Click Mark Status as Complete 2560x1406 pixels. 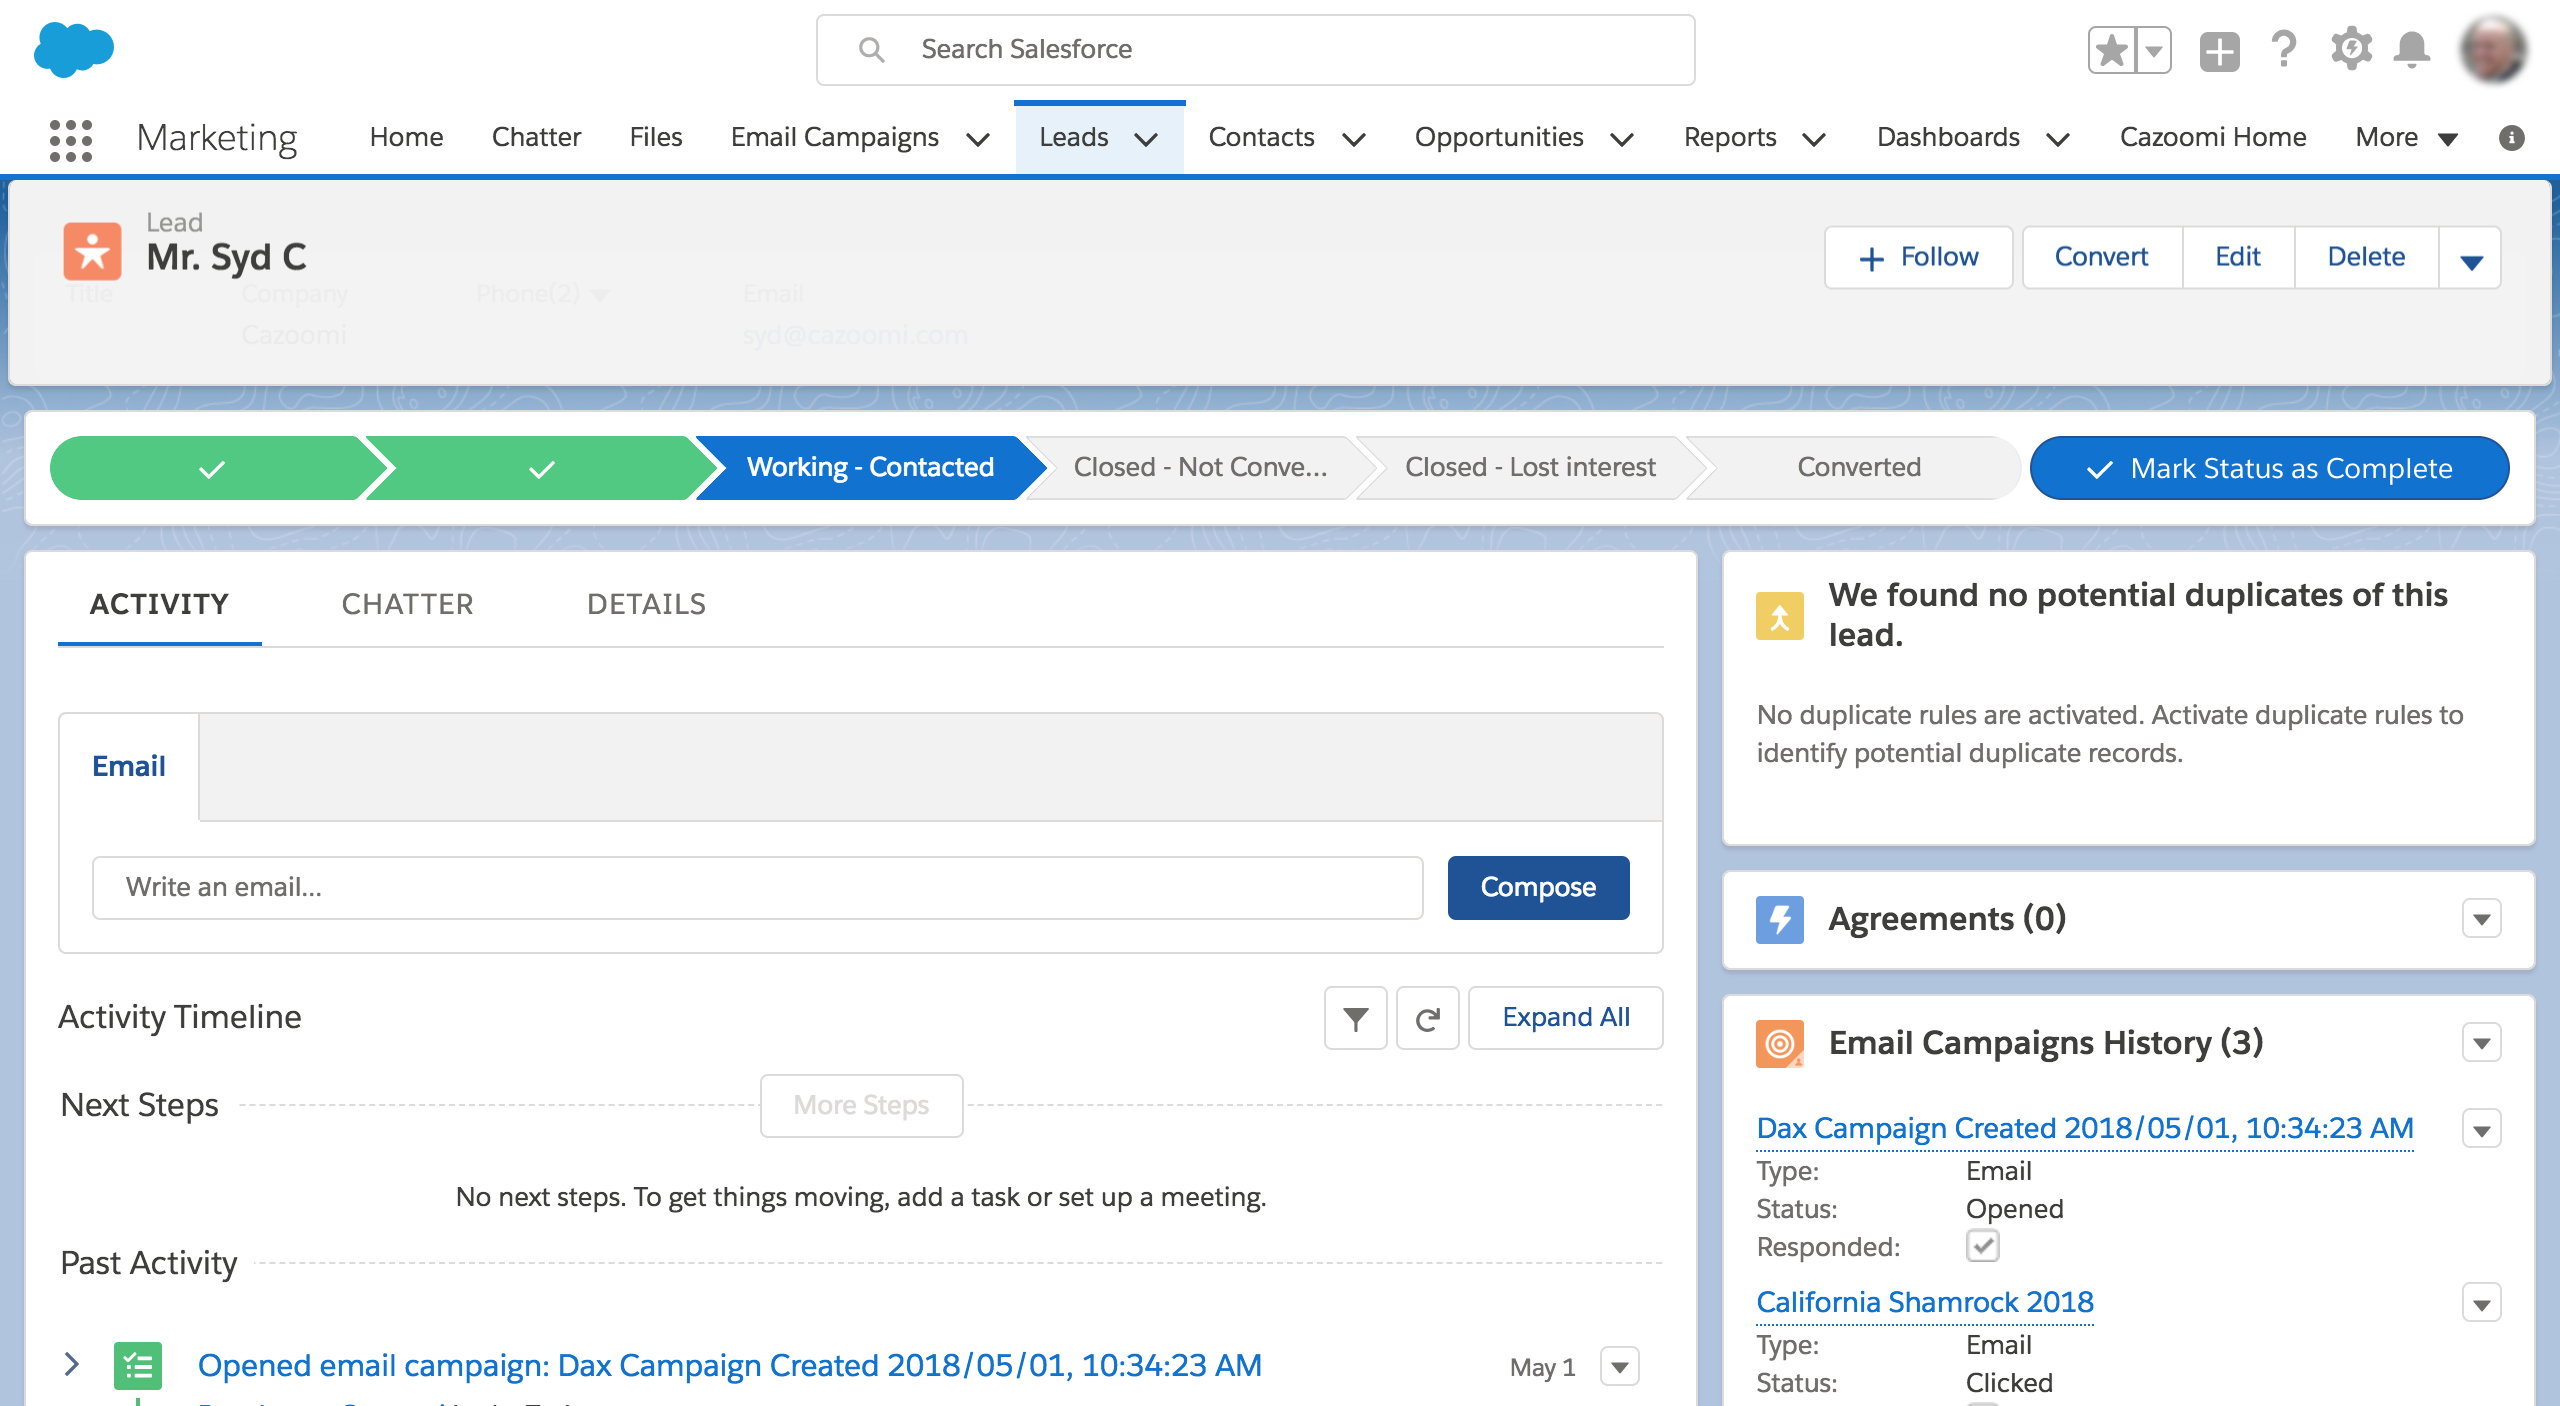tap(2269, 468)
